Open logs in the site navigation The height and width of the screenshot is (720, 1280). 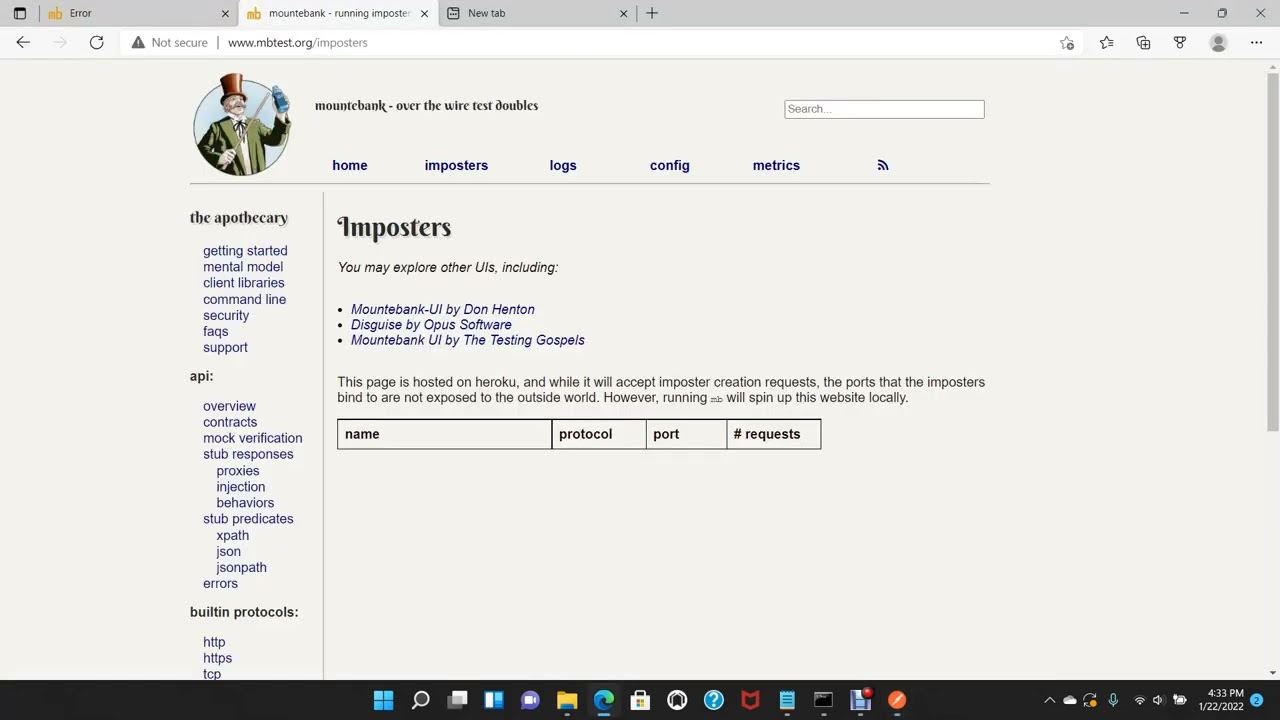click(x=563, y=165)
